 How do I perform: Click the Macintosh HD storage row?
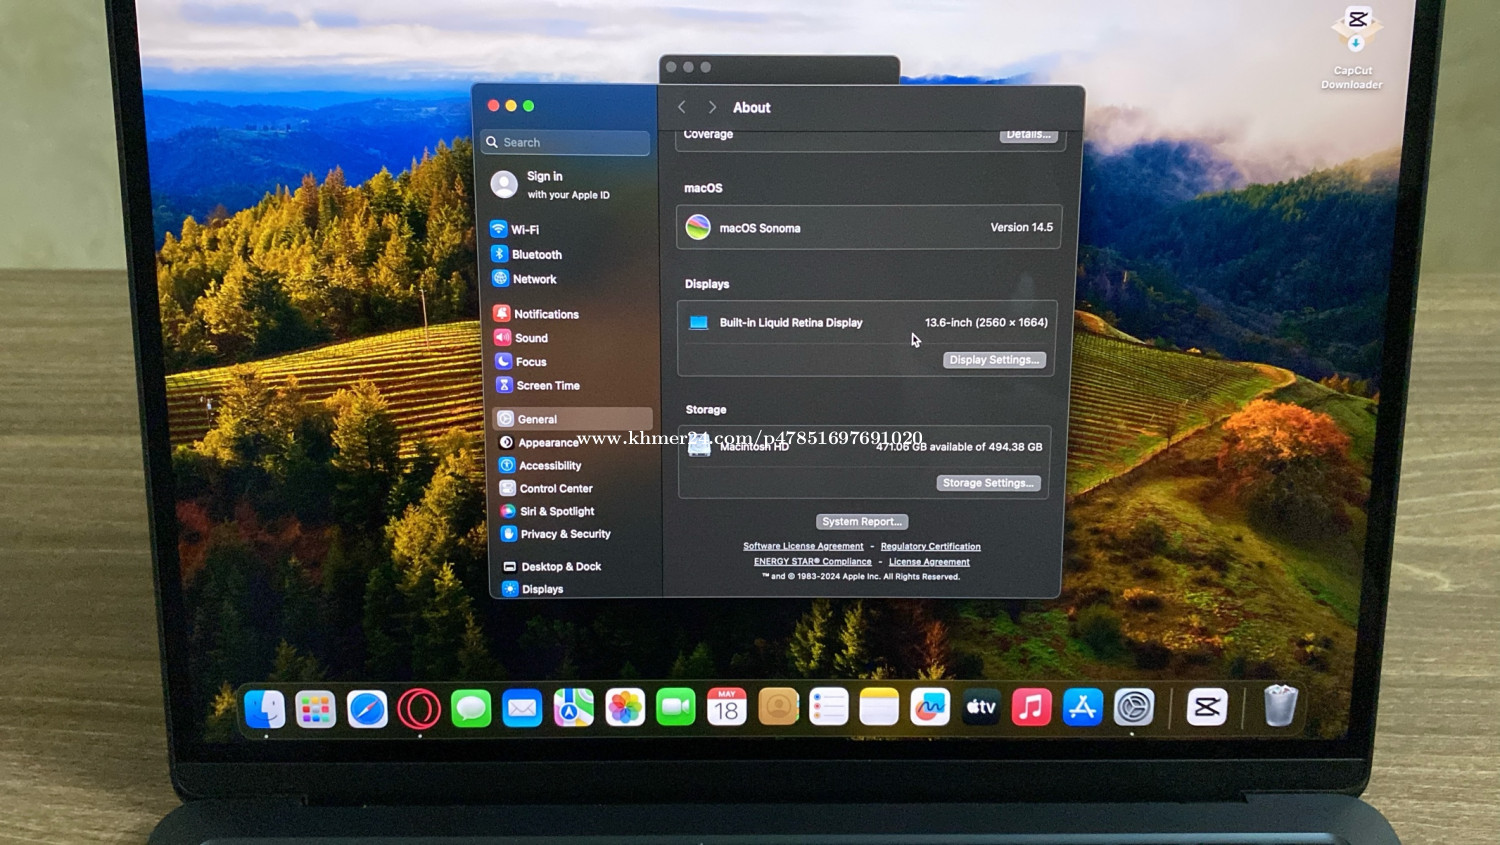[x=865, y=447]
